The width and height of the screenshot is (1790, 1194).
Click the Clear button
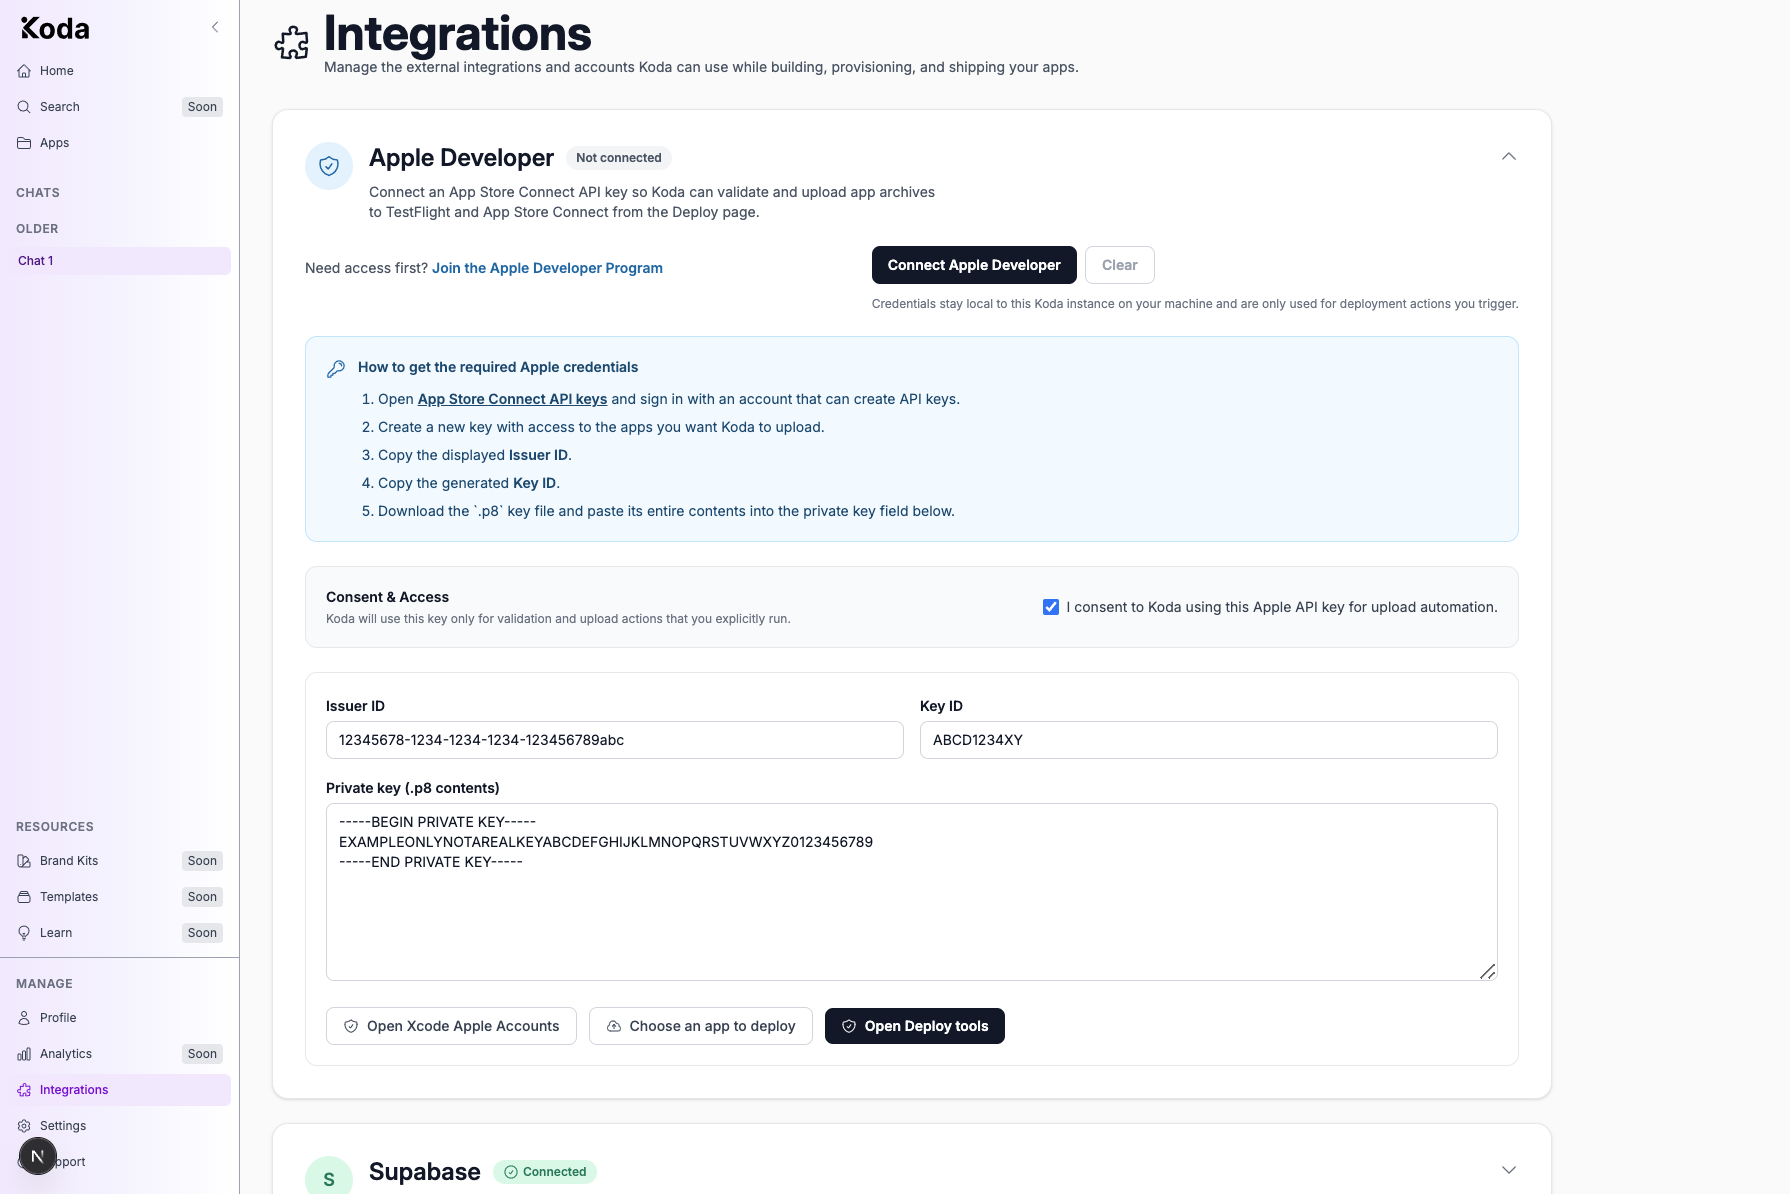click(x=1120, y=265)
